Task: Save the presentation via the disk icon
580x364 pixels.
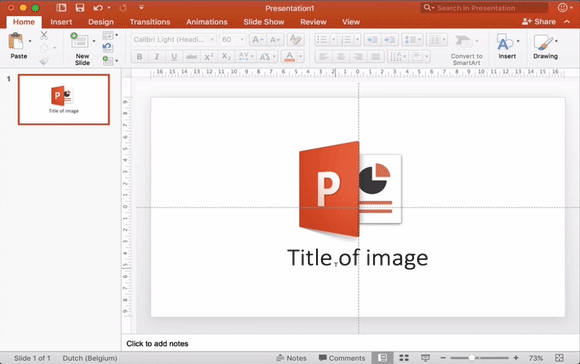Action: pyautogui.click(x=80, y=8)
